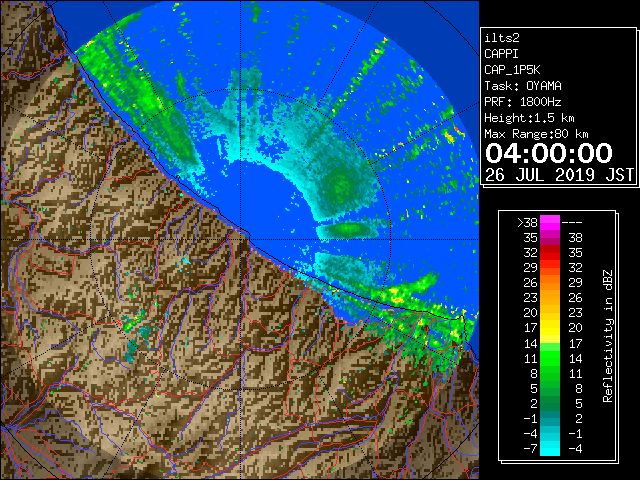640x480 pixels.
Task: Click the CAP_1P5K text
Action: coord(512,70)
